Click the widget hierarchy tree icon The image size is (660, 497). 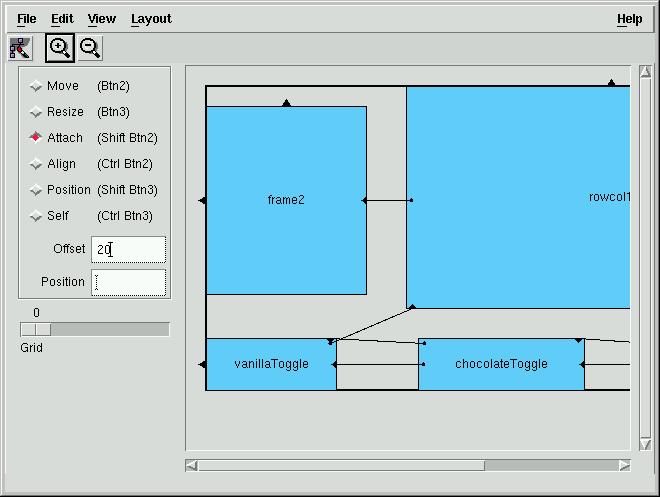click(20, 48)
